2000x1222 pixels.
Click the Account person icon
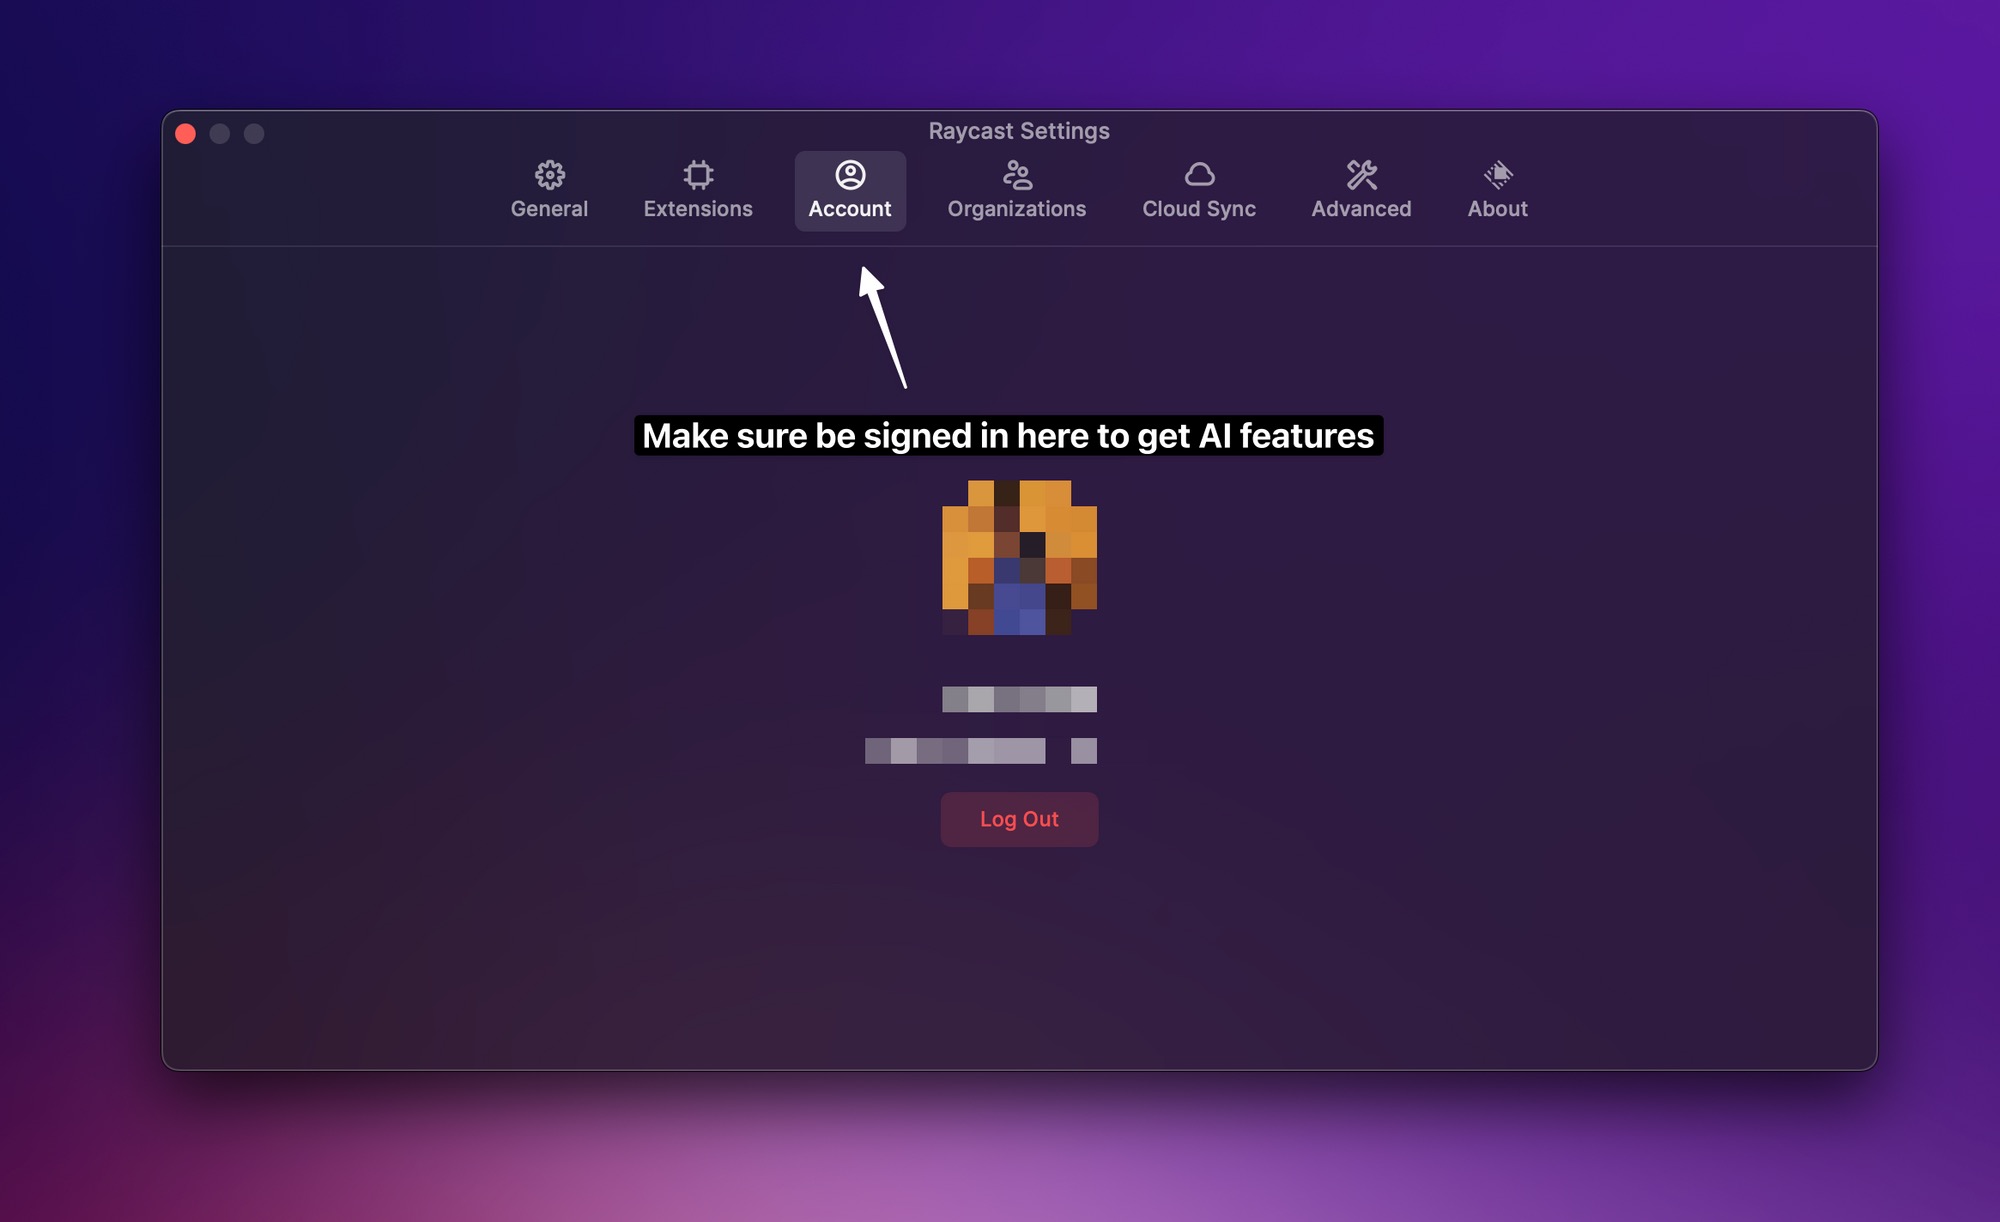click(850, 175)
